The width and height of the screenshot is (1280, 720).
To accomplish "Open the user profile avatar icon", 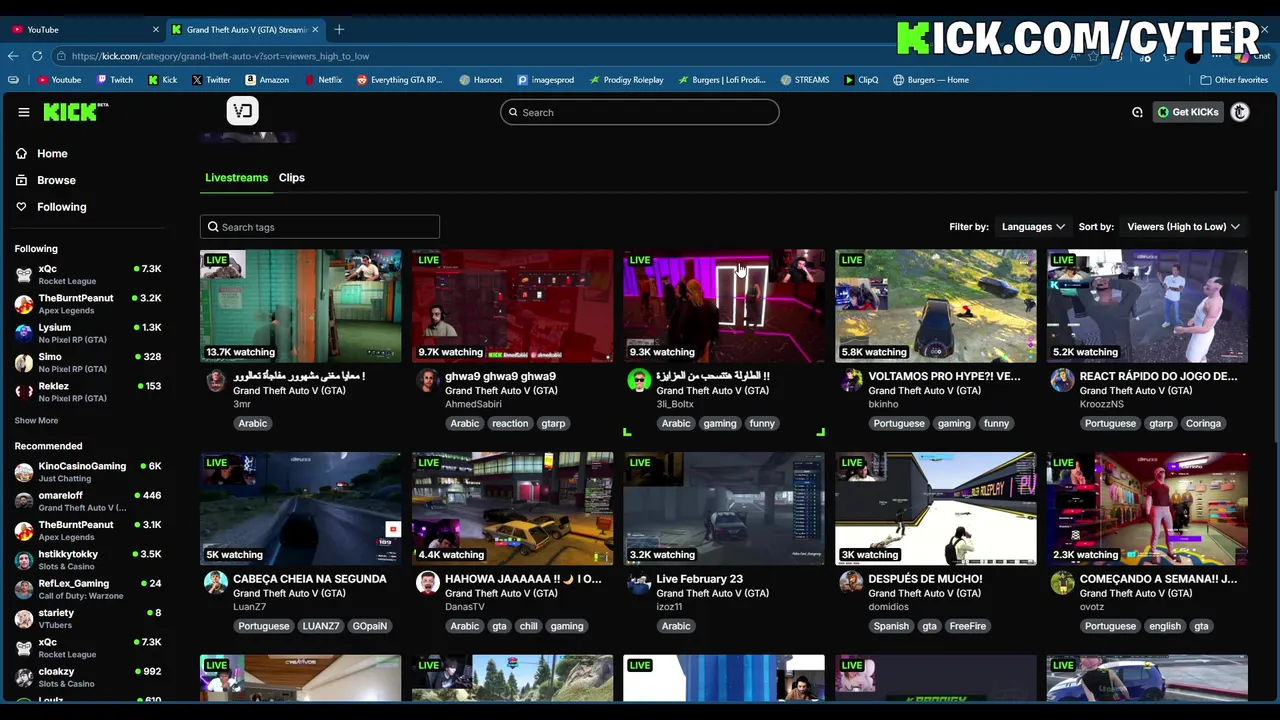I will click(x=1240, y=112).
